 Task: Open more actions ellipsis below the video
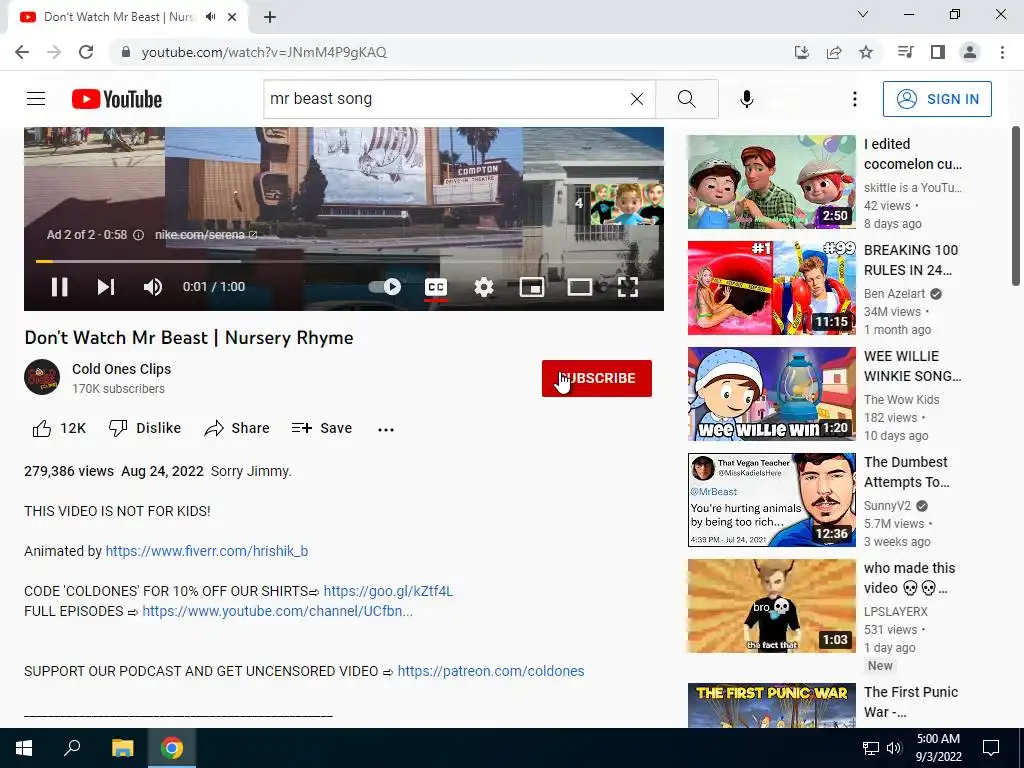pos(386,429)
